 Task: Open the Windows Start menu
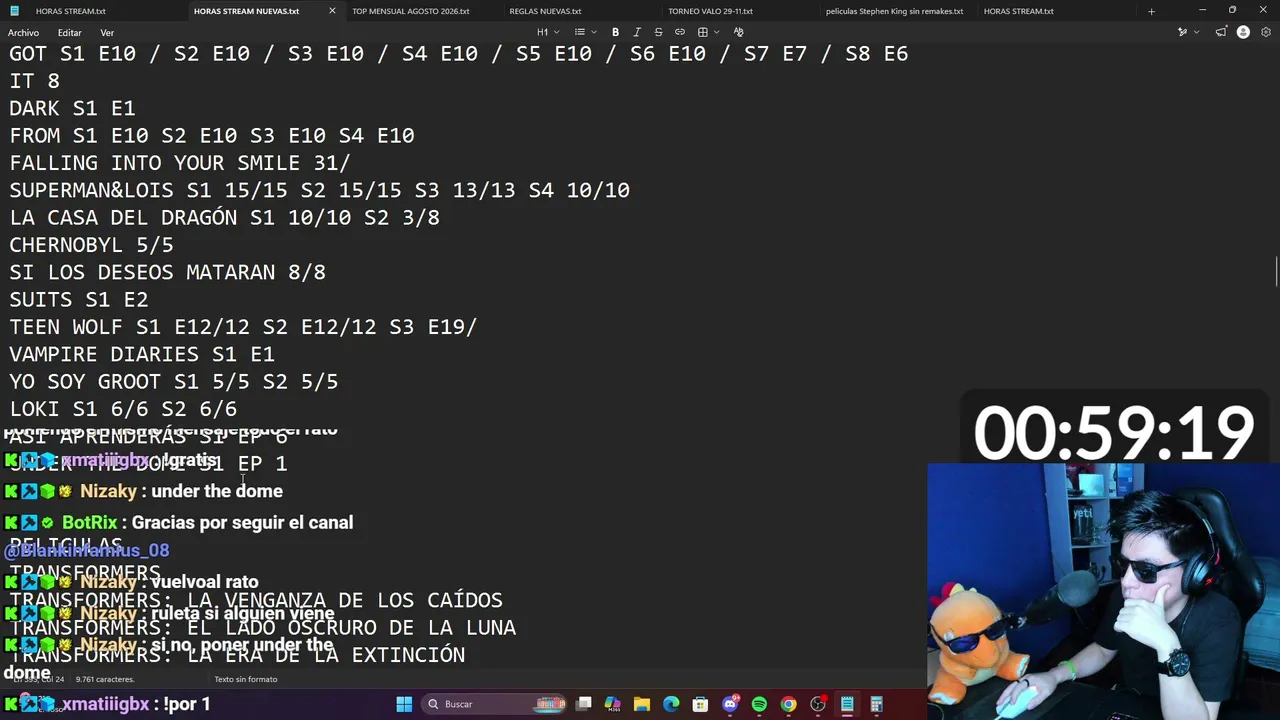click(404, 704)
